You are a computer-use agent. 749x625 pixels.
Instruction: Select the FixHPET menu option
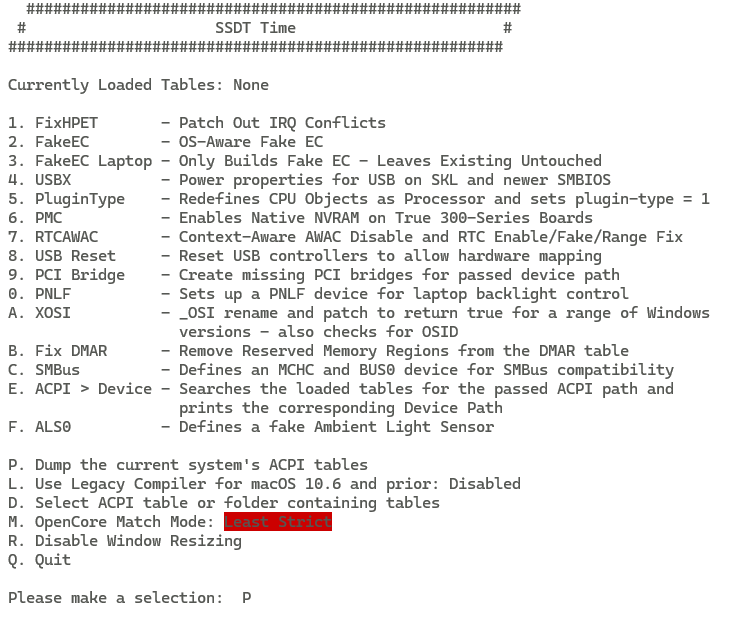197,123
